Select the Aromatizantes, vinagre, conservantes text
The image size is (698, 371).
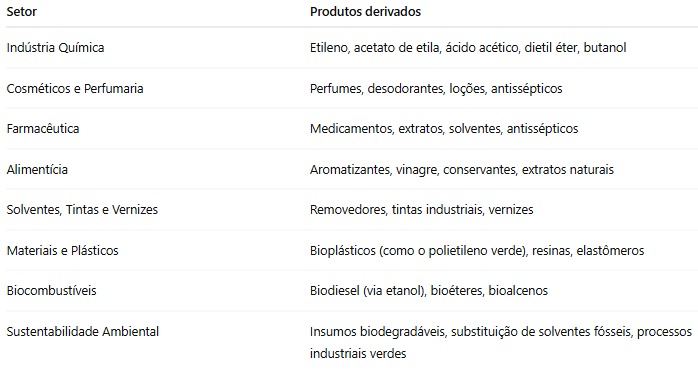click(x=413, y=170)
